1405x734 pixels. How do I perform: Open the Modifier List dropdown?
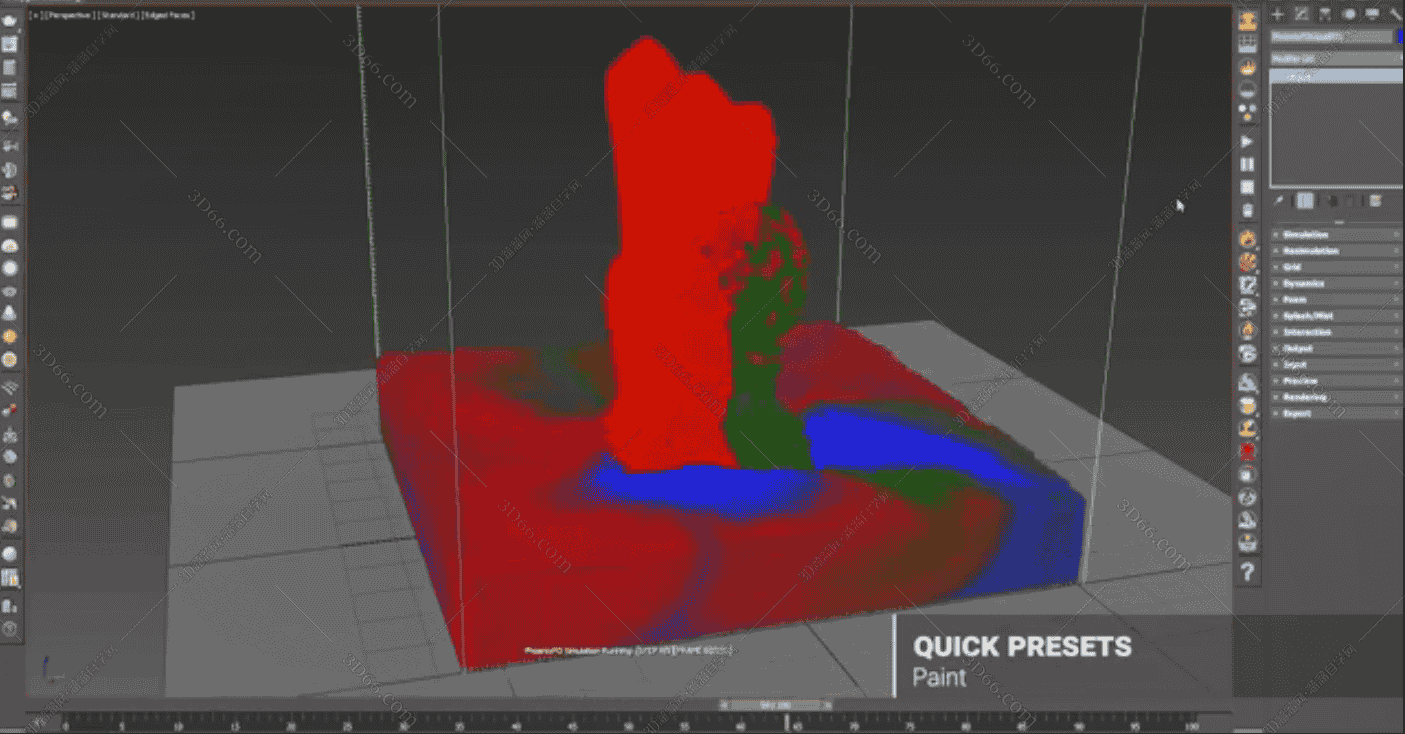[x=1336, y=58]
